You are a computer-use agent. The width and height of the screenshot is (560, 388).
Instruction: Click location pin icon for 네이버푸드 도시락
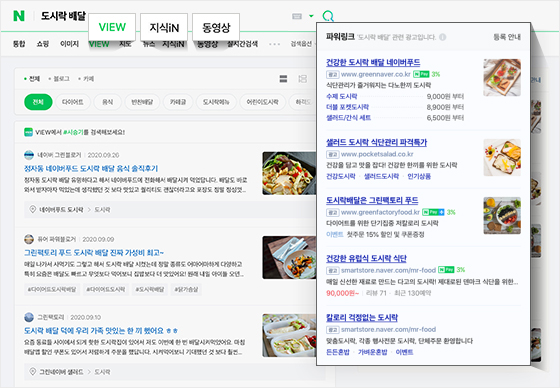[32, 209]
